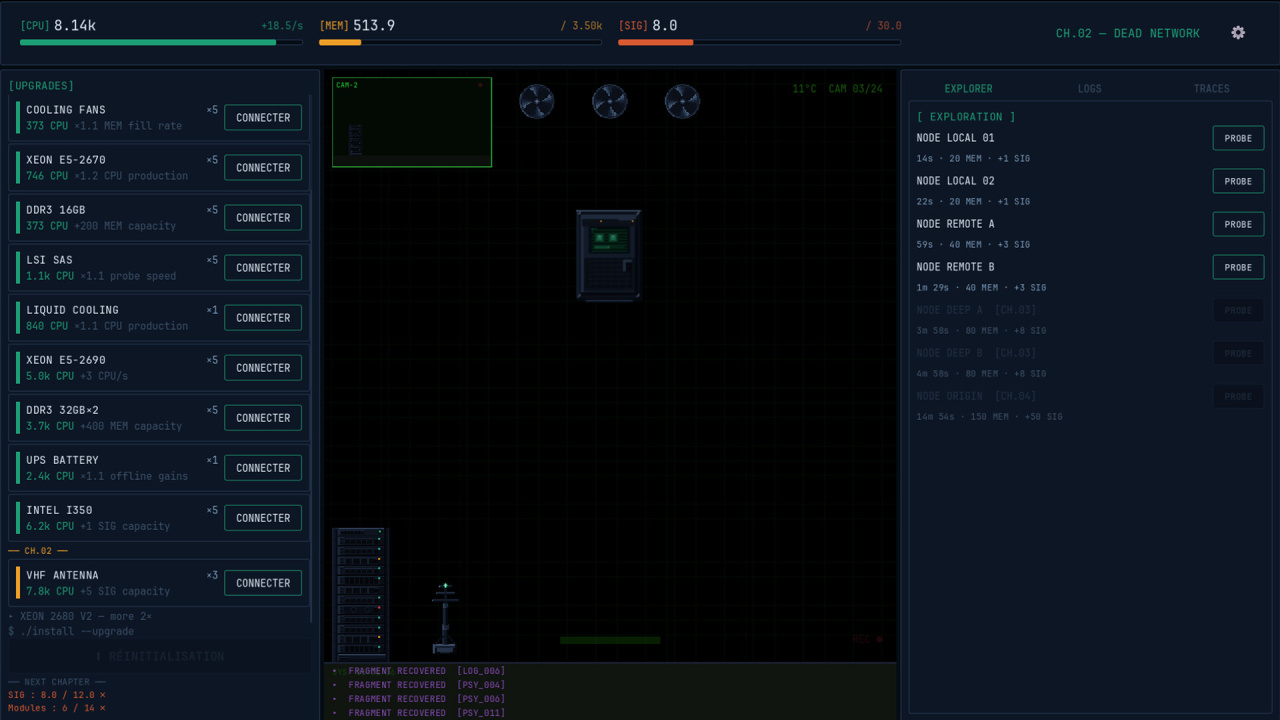
Task: Probe Node Local 02
Action: [1238, 181]
